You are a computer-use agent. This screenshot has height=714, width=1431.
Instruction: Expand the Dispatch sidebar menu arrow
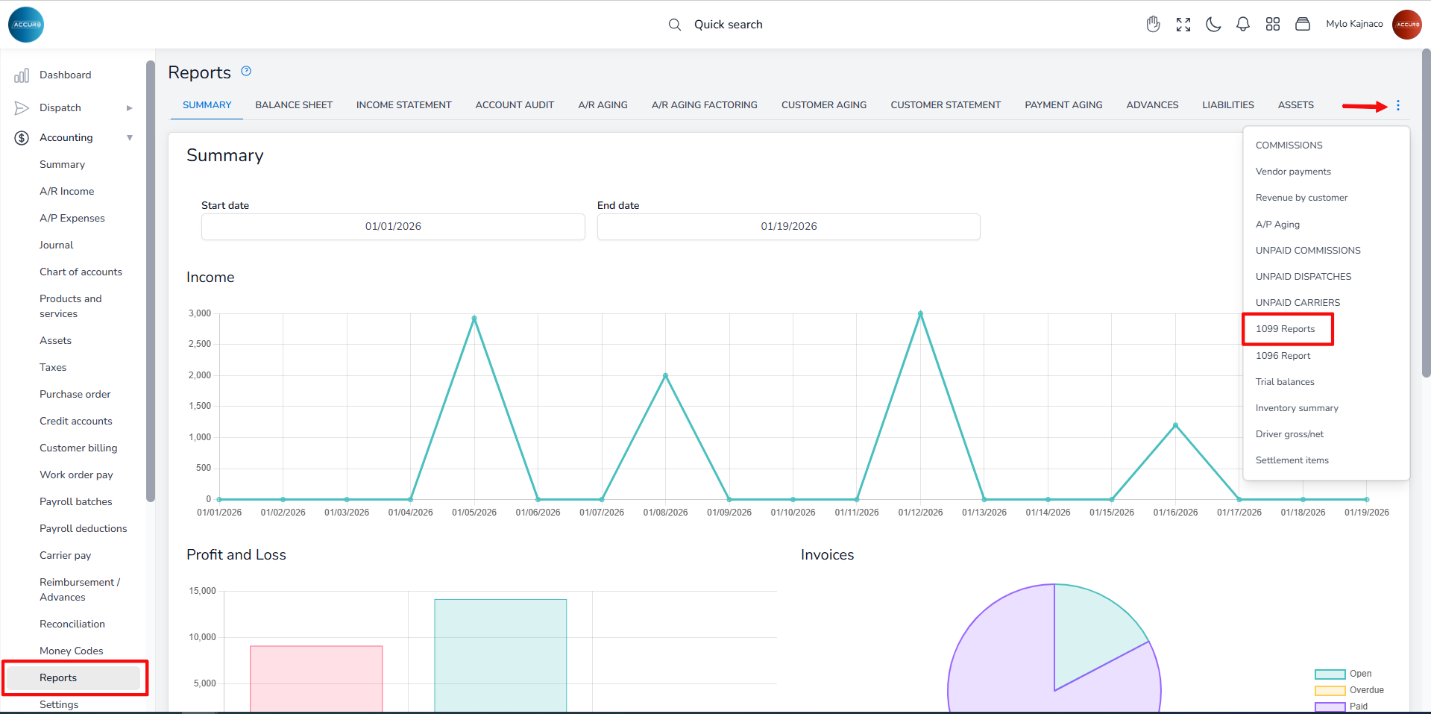pos(129,108)
